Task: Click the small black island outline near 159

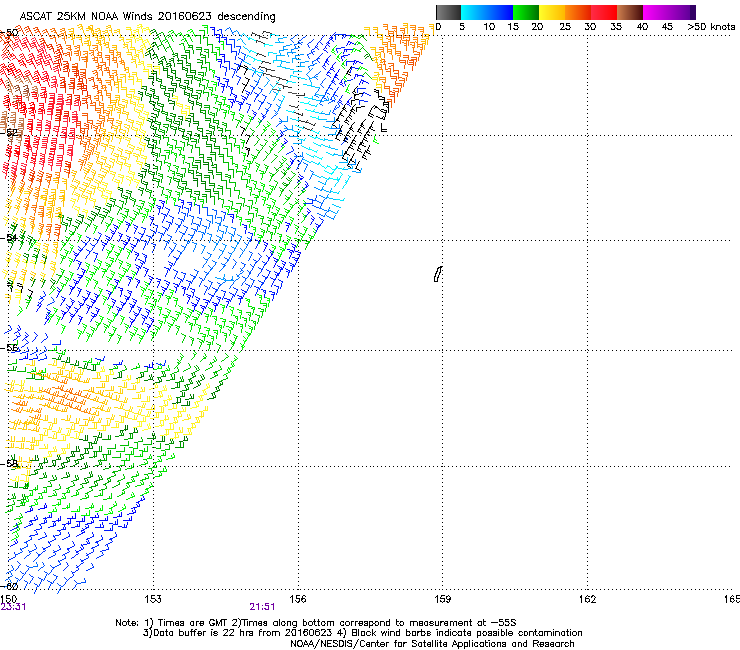Action: pos(438,274)
